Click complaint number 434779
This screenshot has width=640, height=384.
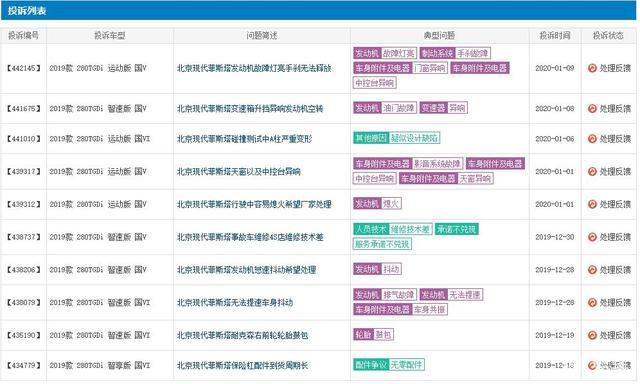coord(23,365)
